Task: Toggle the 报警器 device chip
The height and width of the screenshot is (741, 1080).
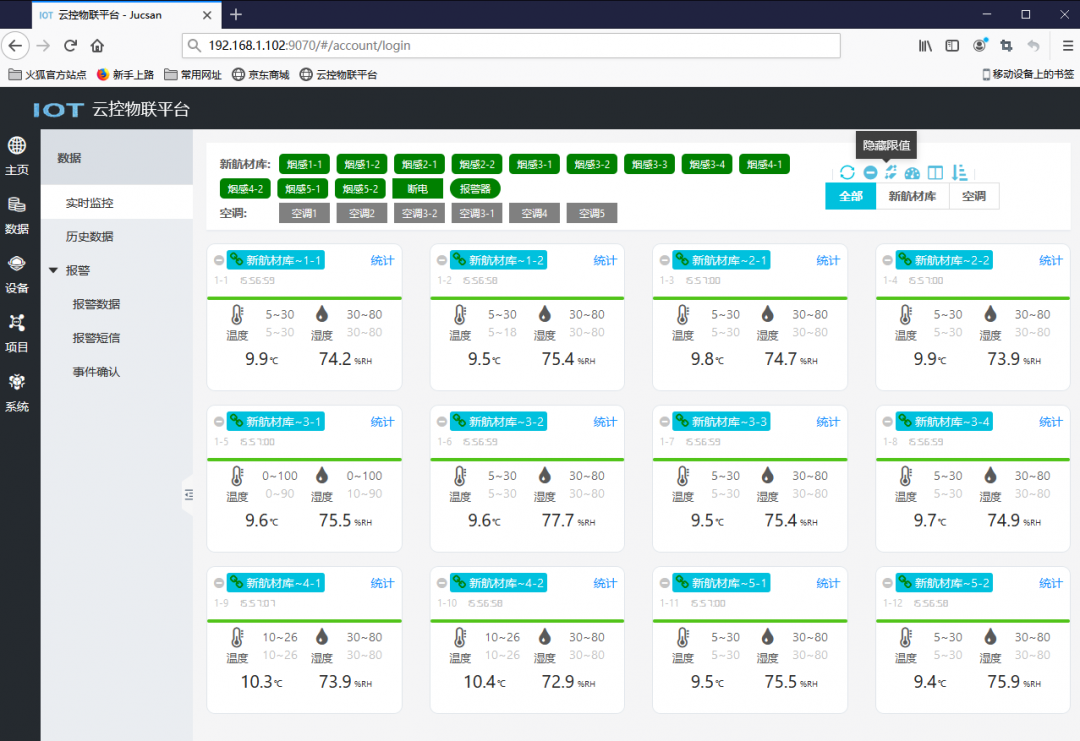Action: click(475, 188)
